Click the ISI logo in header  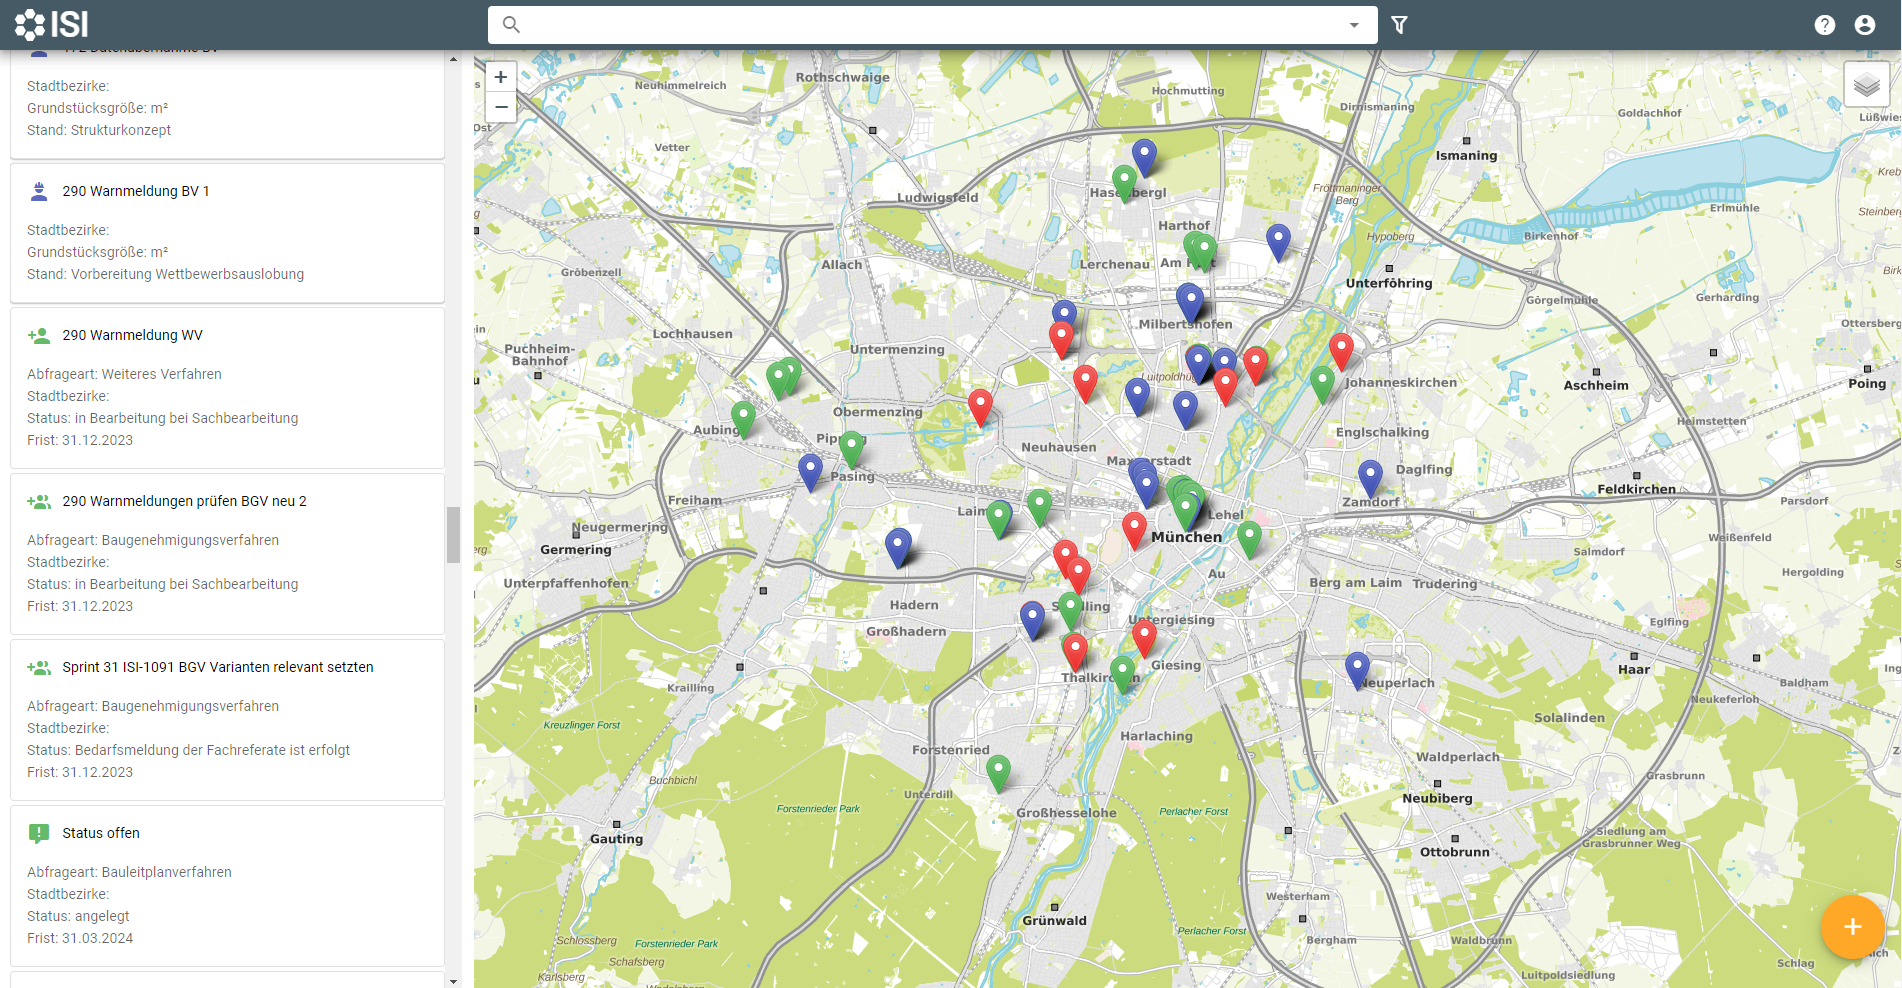tap(52, 24)
